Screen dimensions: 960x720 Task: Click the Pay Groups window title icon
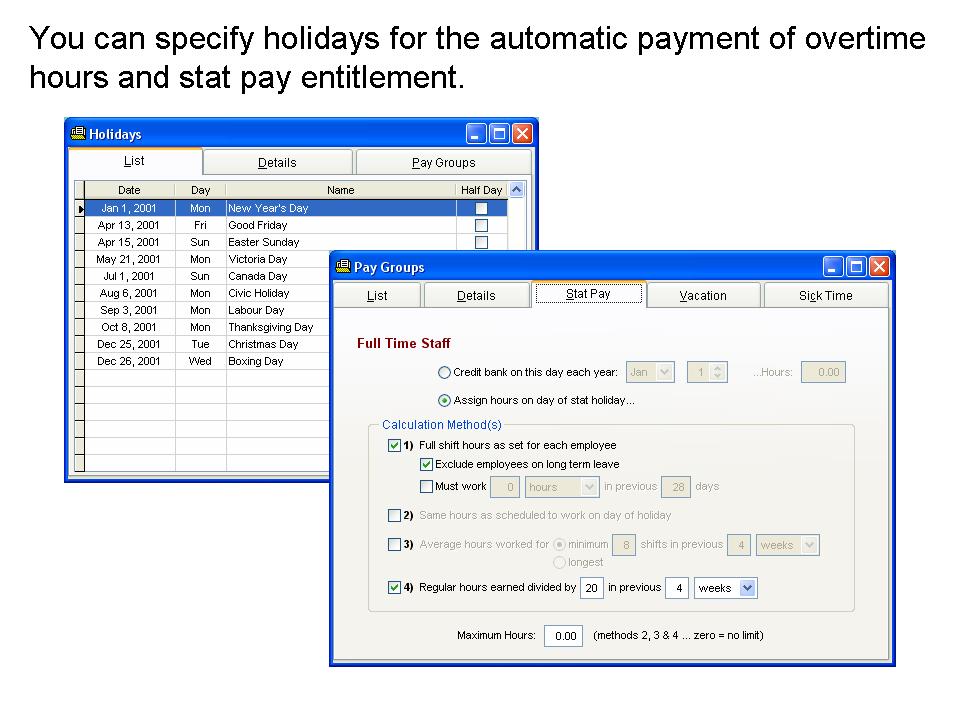point(342,267)
